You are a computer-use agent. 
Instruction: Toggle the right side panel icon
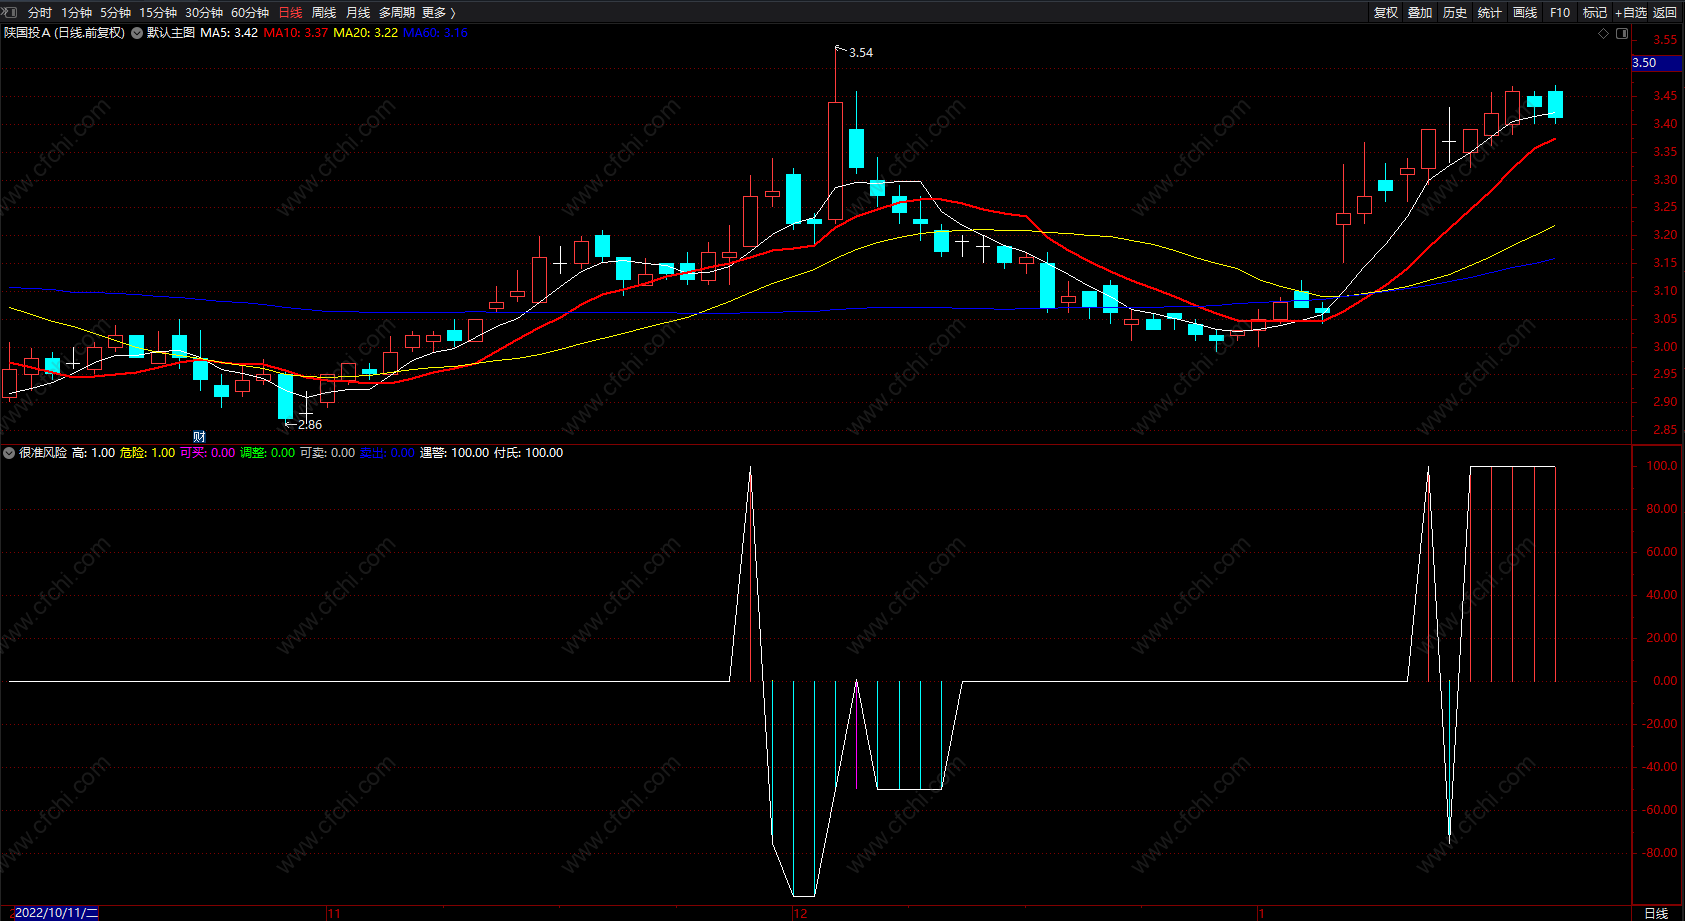click(x=1622, y=33)
